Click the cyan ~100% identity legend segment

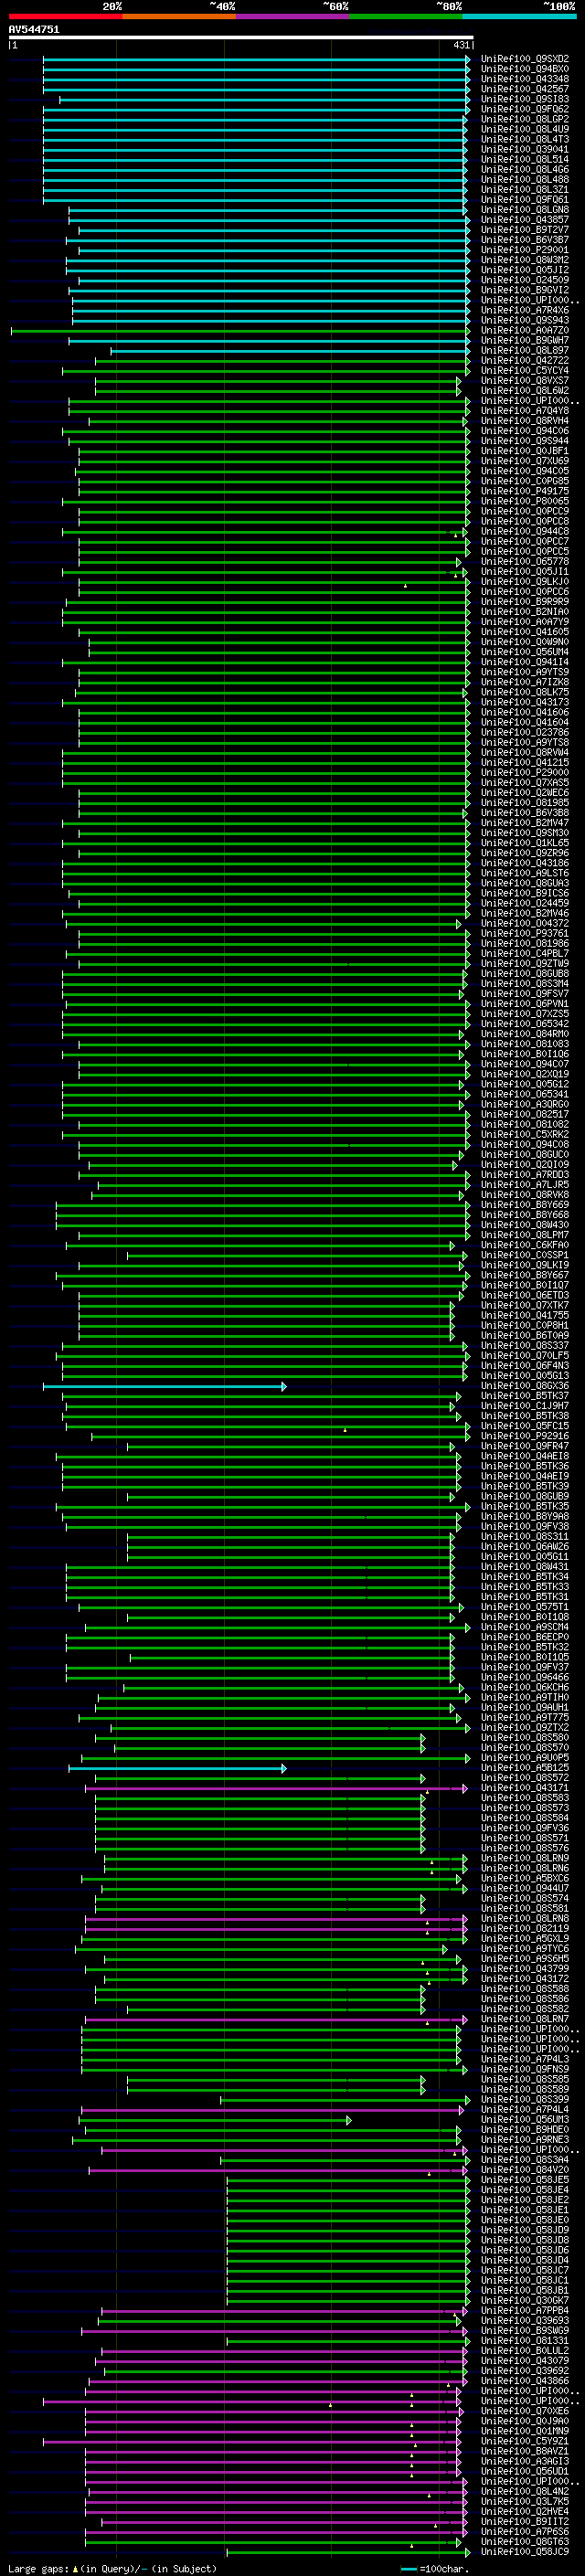click(x=519, y=16)
